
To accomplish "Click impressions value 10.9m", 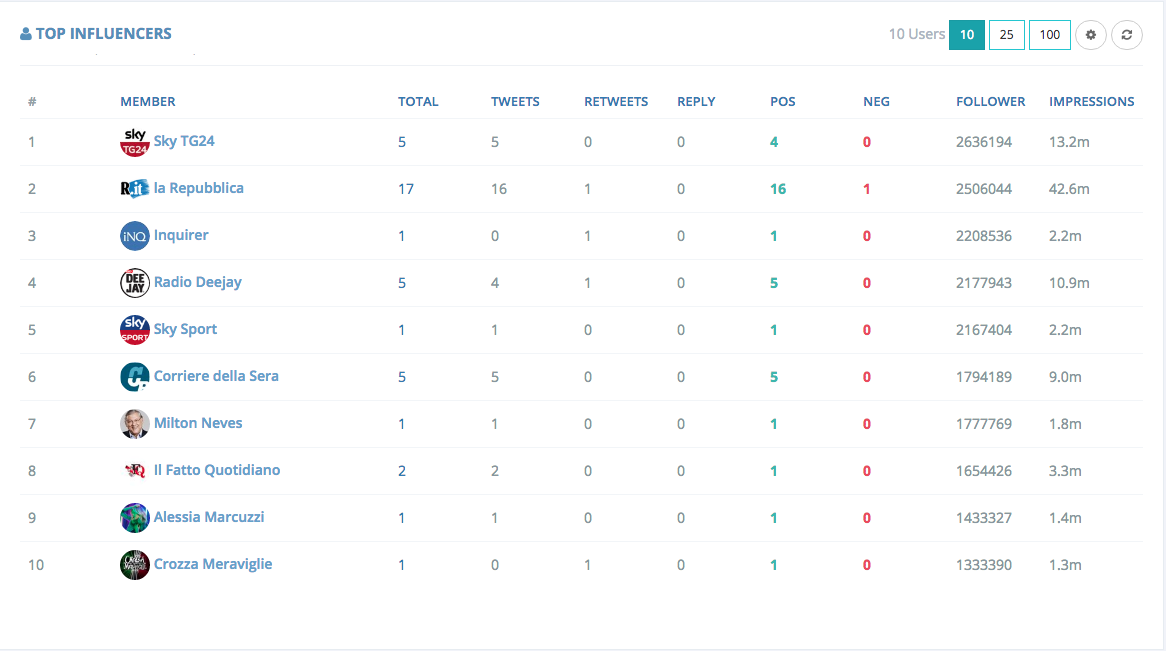I will pos(1069,283).
